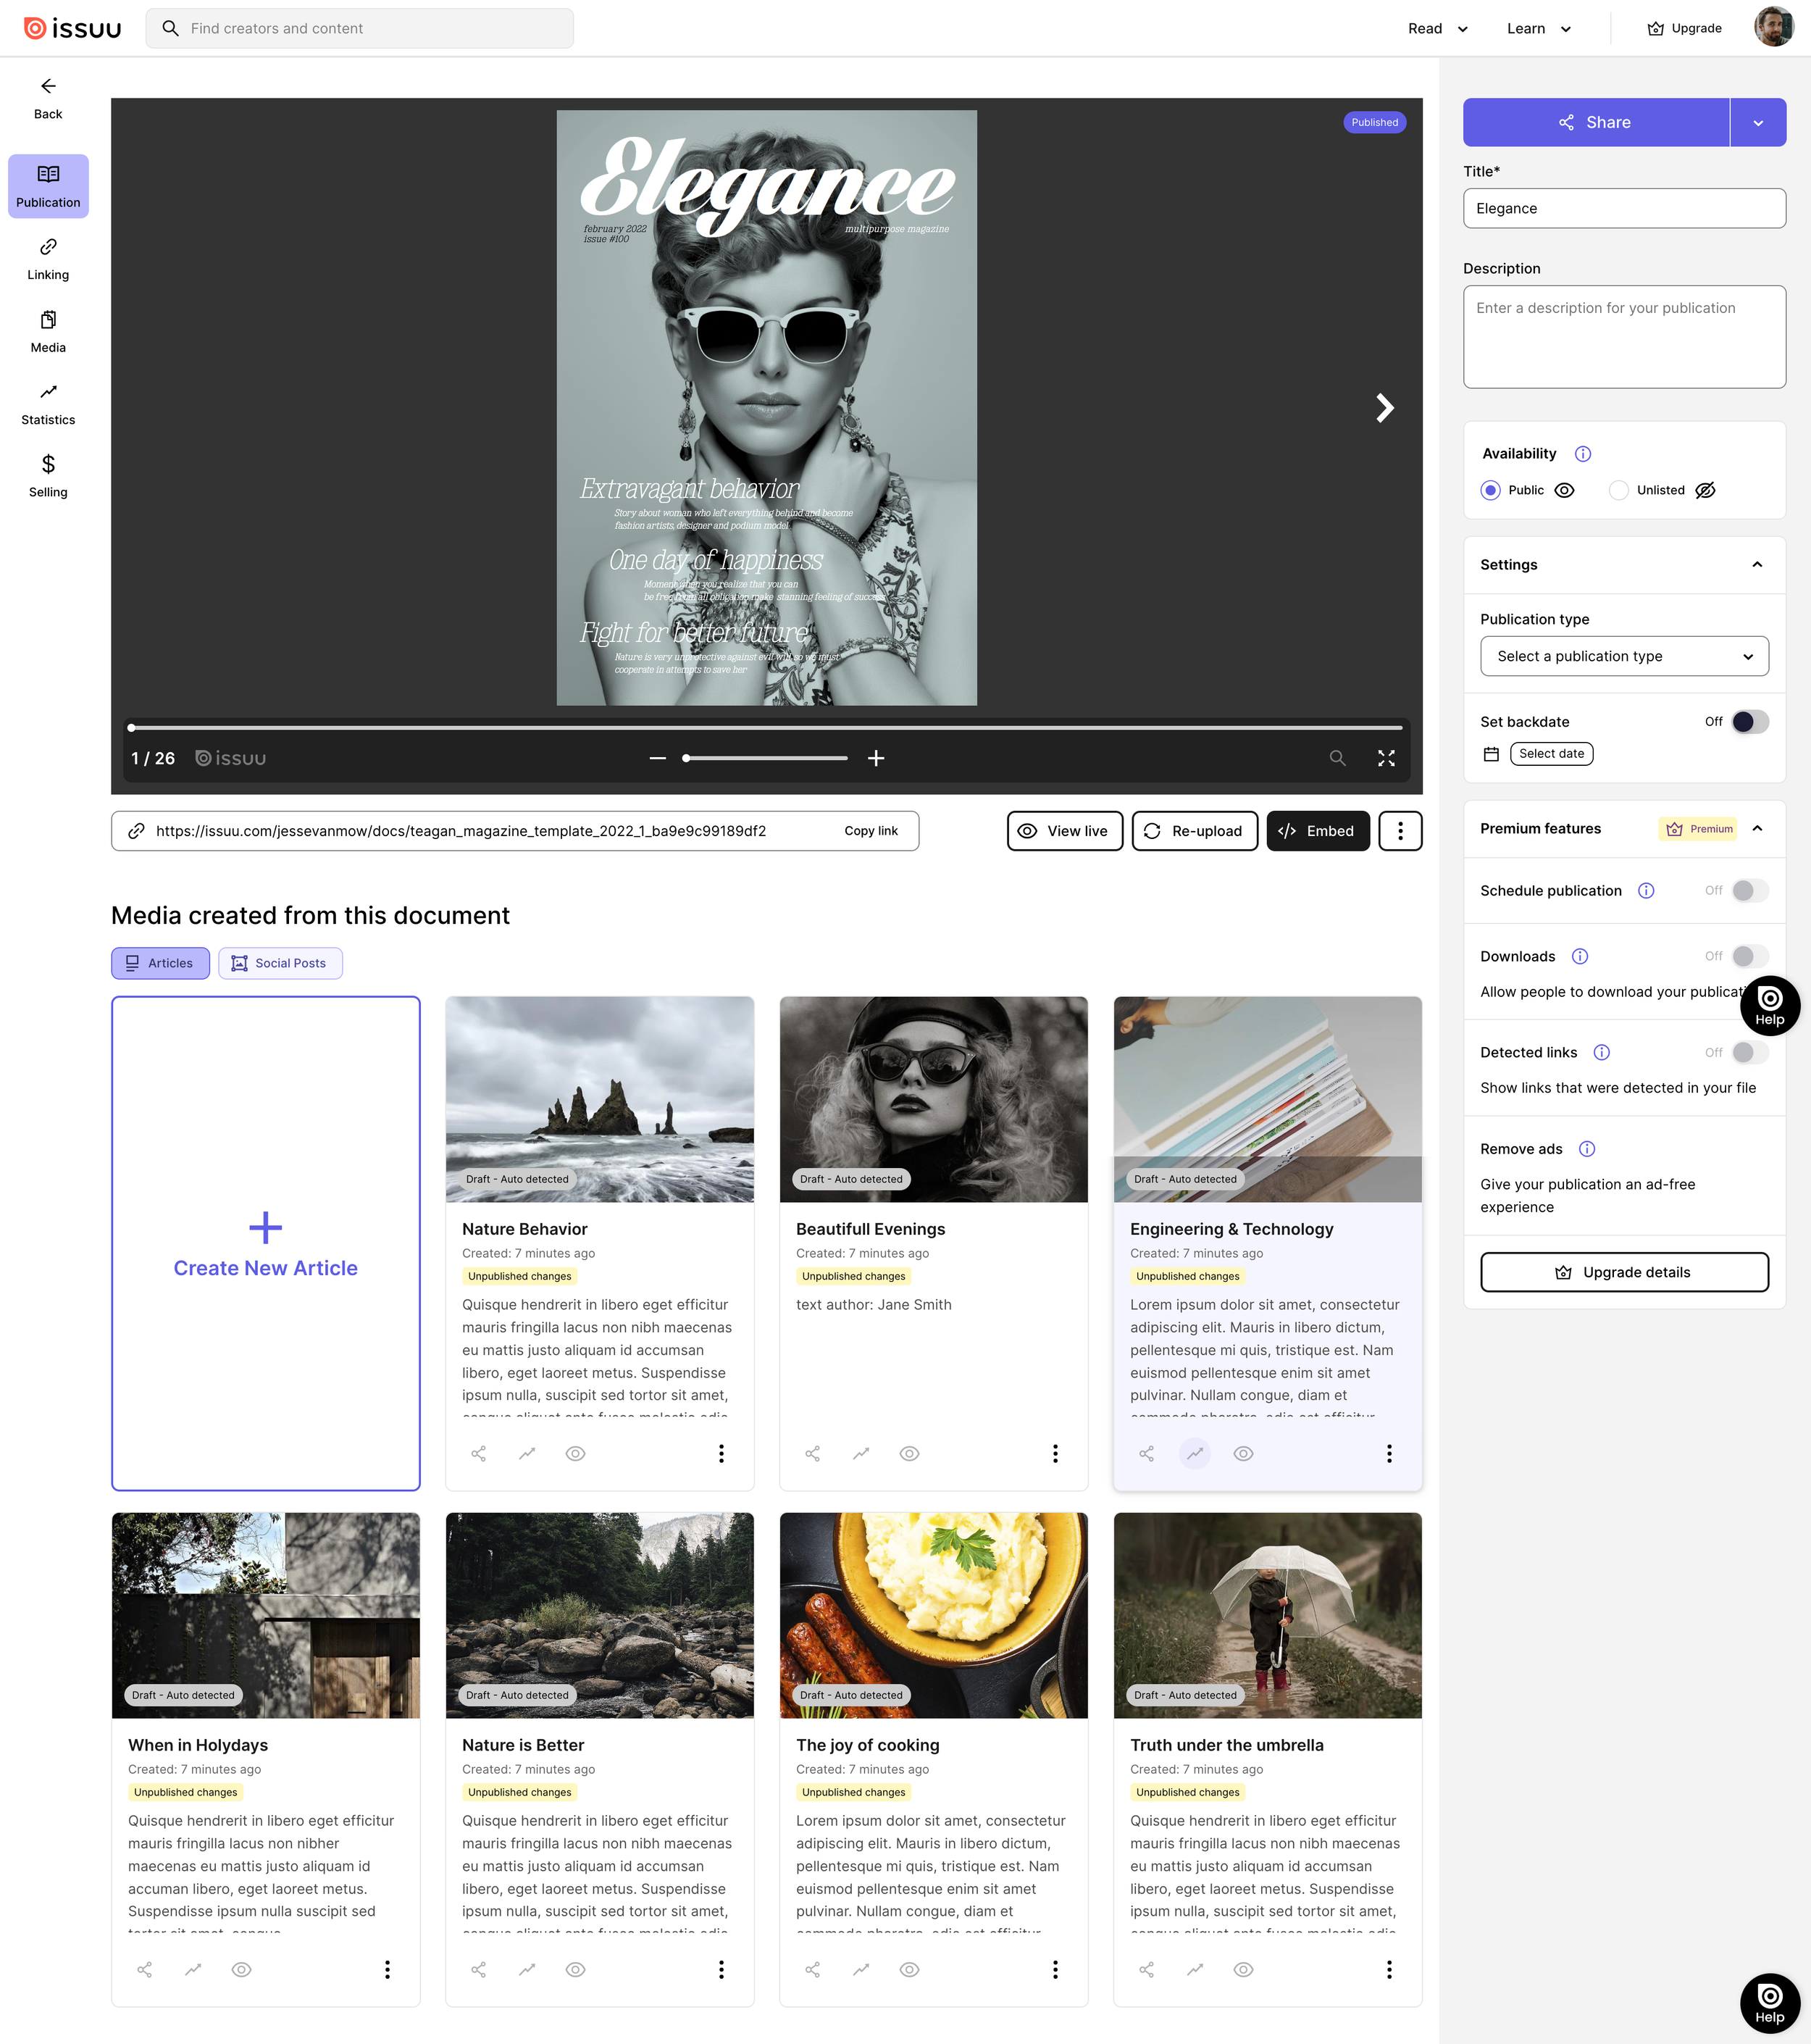The image size is (1811, 2044).
Task: Select the Unlisted availability option
Action: (1618, 490)
